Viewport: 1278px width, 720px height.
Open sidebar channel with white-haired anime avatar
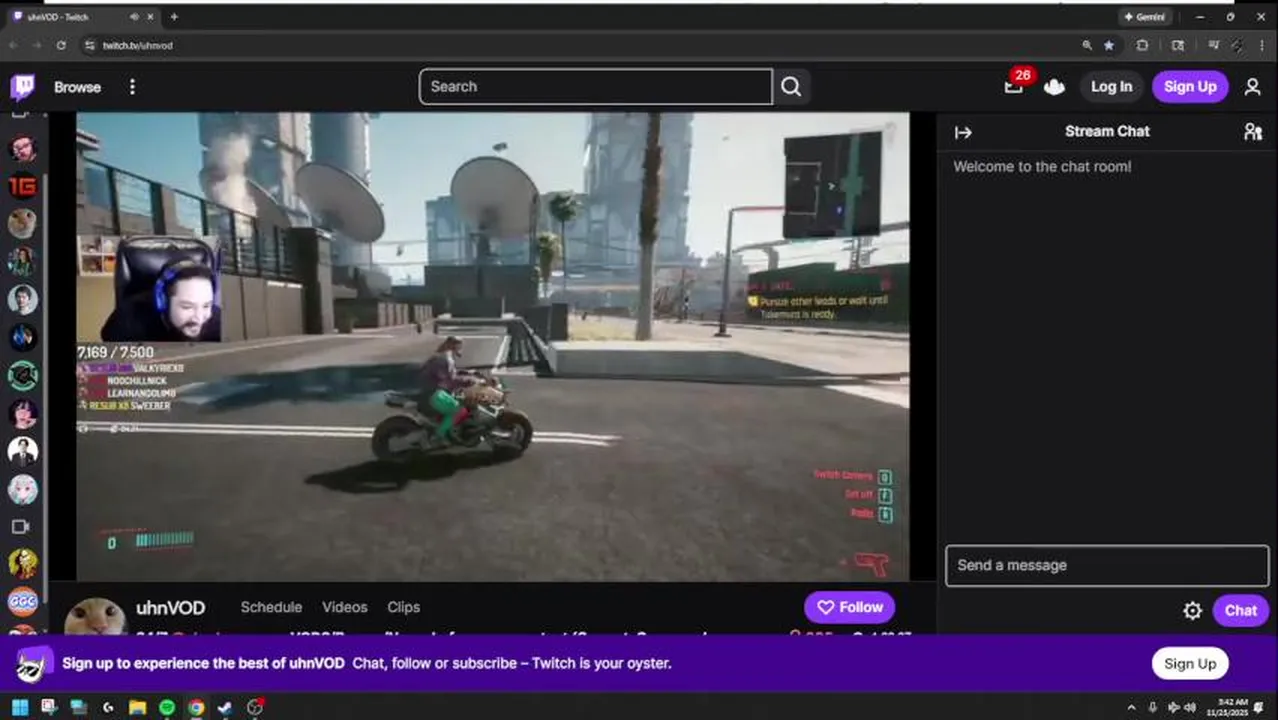(22, 489)
